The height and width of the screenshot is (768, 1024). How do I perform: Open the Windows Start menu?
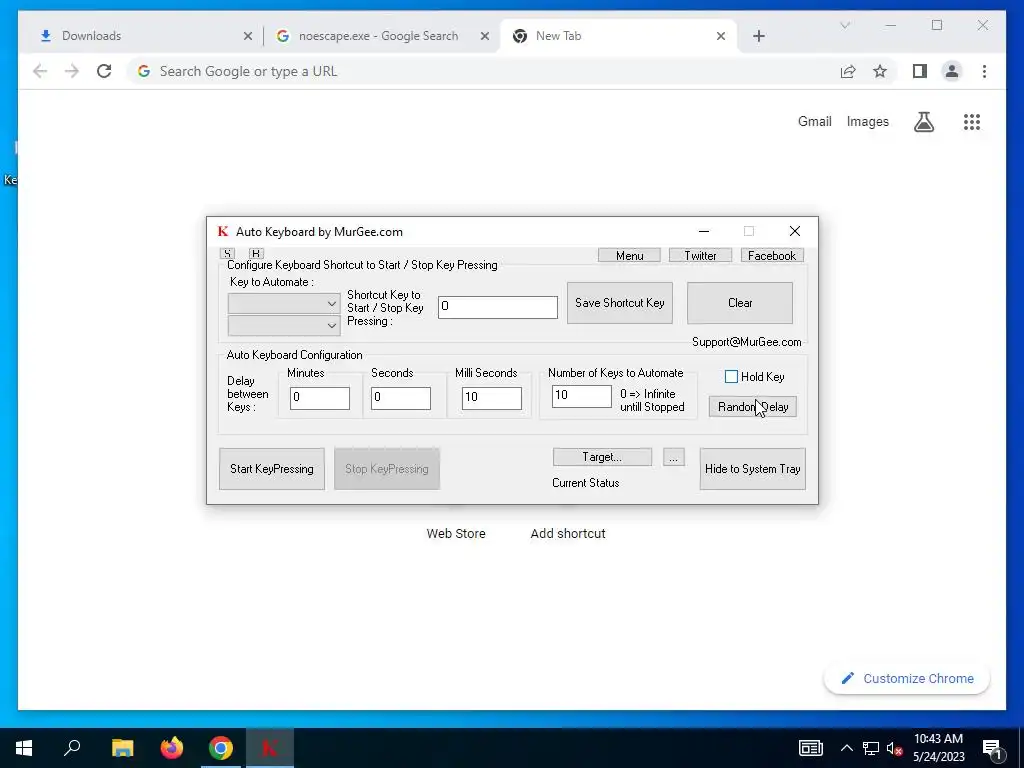coord(24,748)
